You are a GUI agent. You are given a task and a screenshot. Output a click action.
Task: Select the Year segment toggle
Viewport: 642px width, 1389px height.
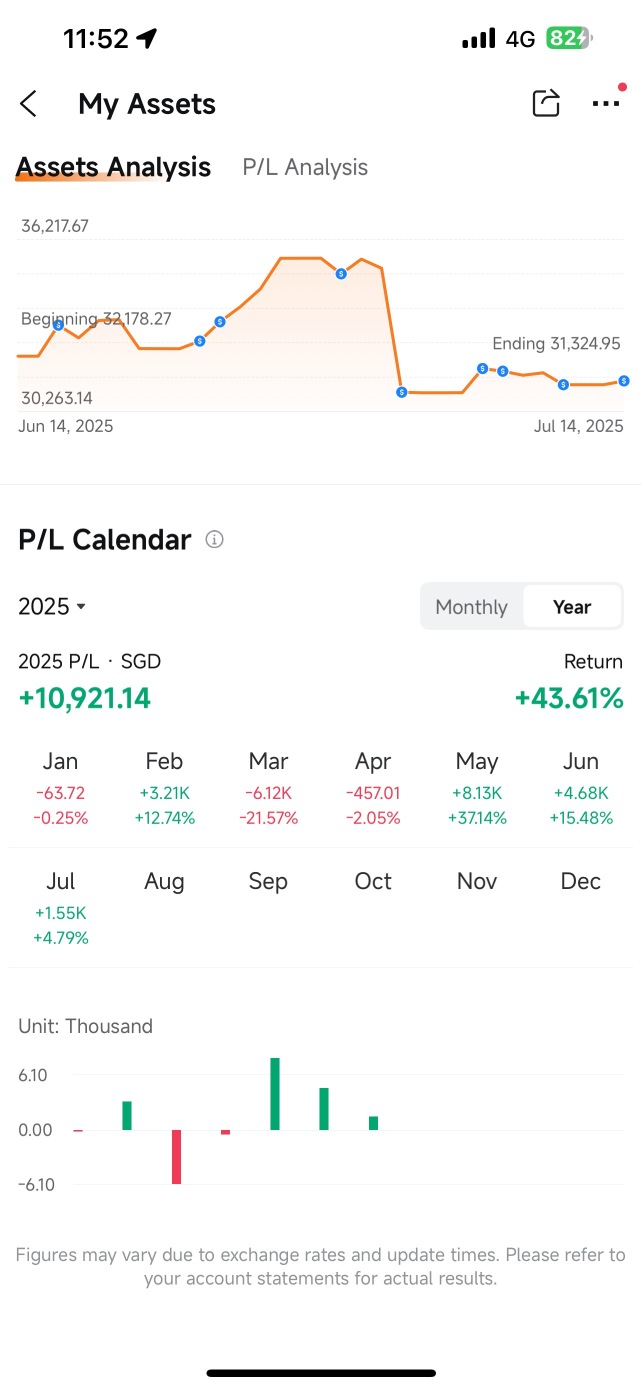pyautogui.click(x=572, y=607)
